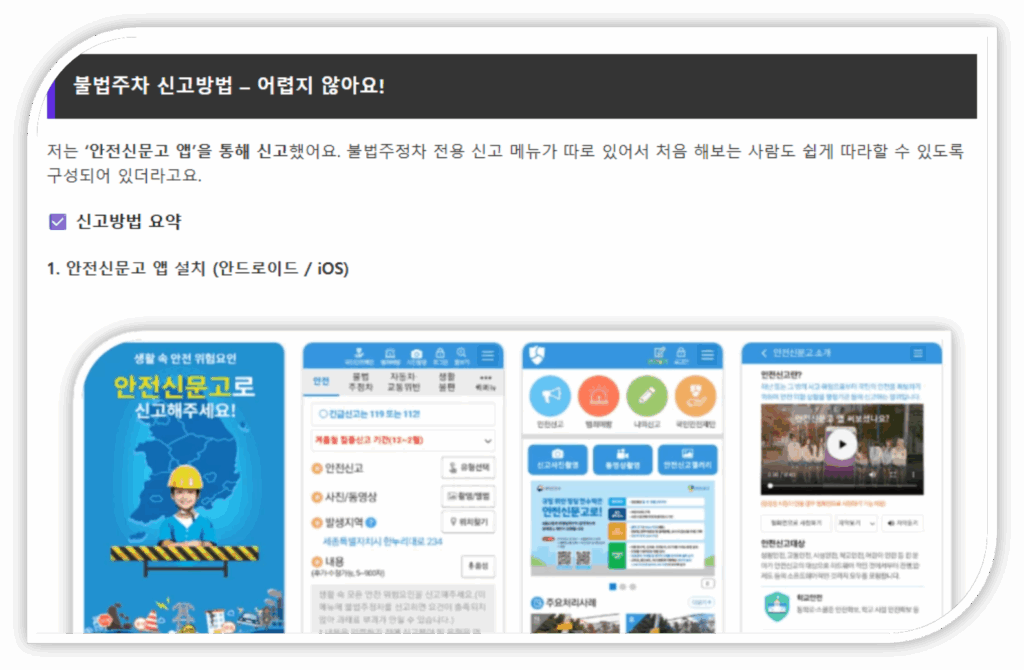Tap the blue megaphone 안전신고 circle icon
Viewport: 1024px width, 670px height.
550,396
